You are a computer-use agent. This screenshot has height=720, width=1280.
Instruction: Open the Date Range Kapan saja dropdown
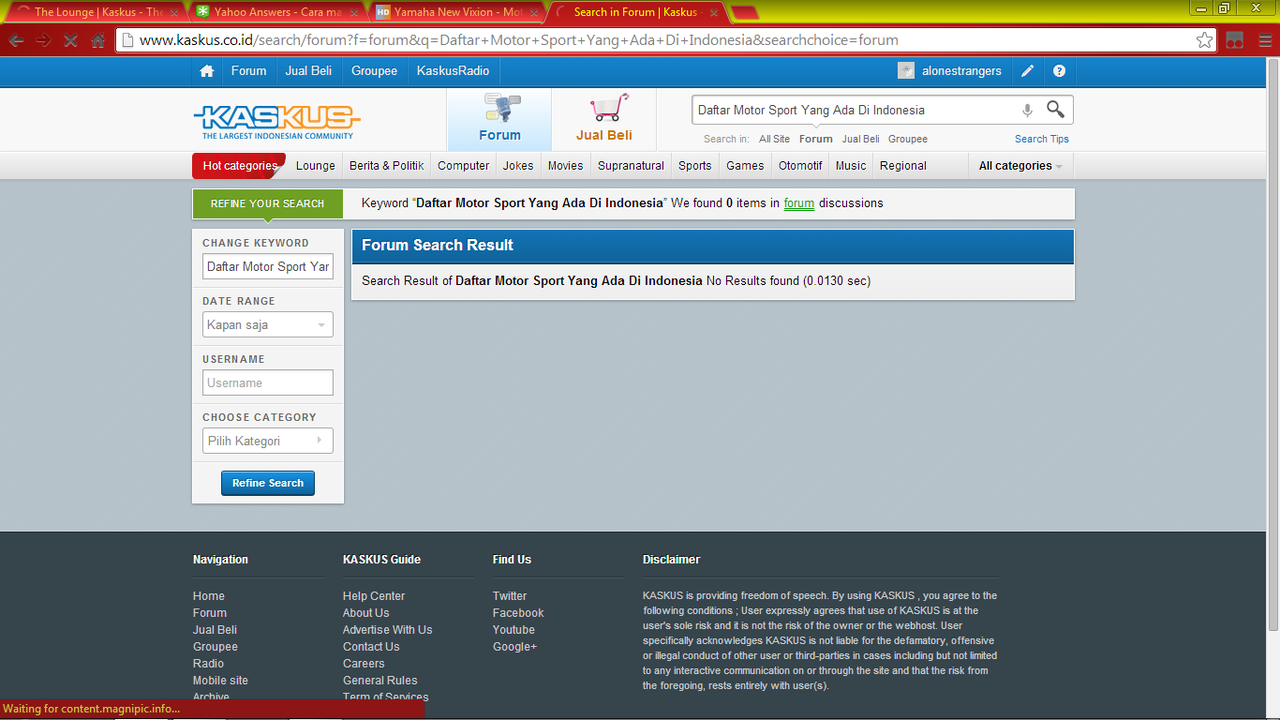[x=268, y=325]
